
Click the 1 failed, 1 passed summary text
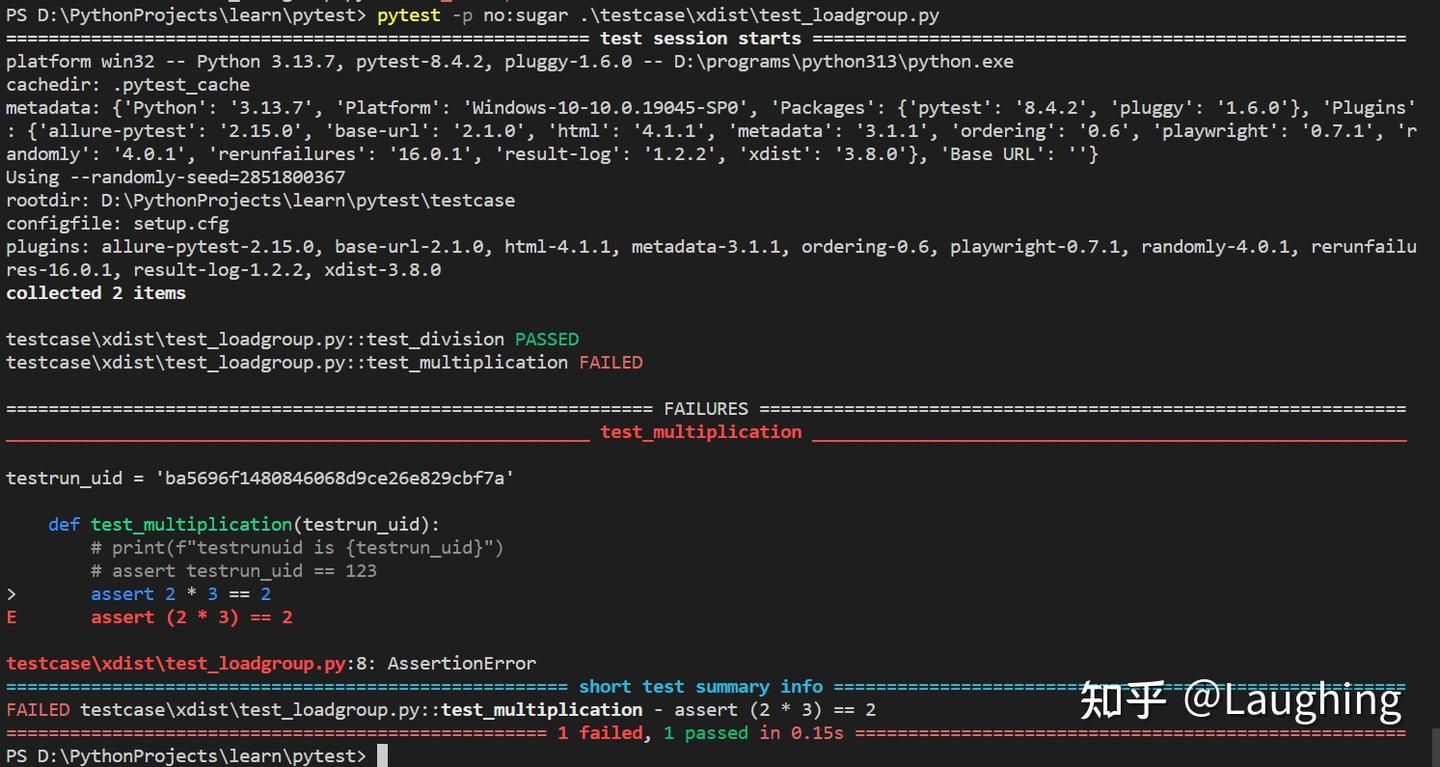(x=702, y=732)
